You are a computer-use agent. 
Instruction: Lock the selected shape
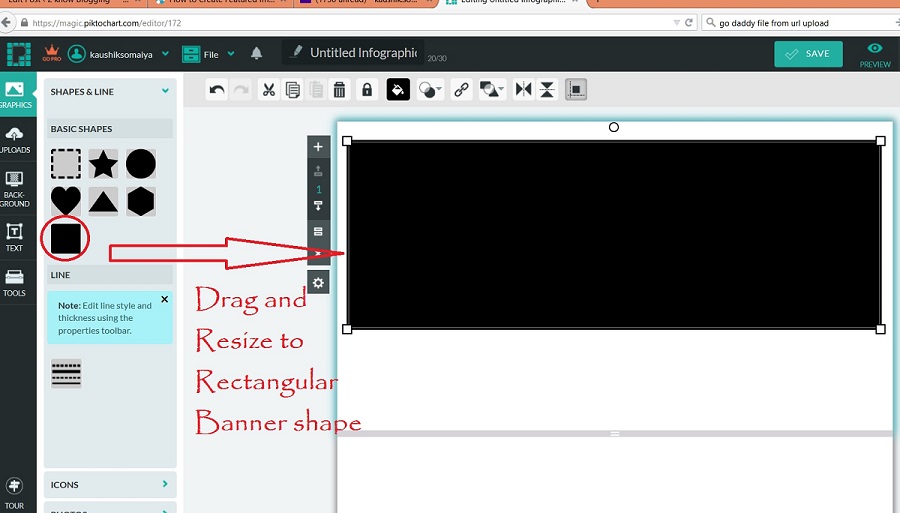click(367, 90)
